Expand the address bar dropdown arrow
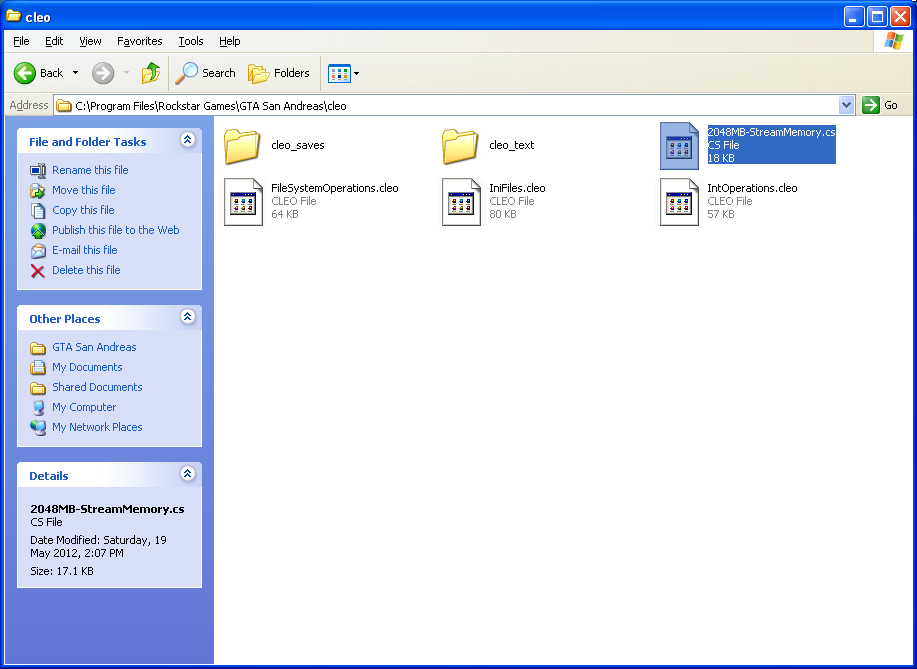 pyautogui.click(x=846, y=105)
